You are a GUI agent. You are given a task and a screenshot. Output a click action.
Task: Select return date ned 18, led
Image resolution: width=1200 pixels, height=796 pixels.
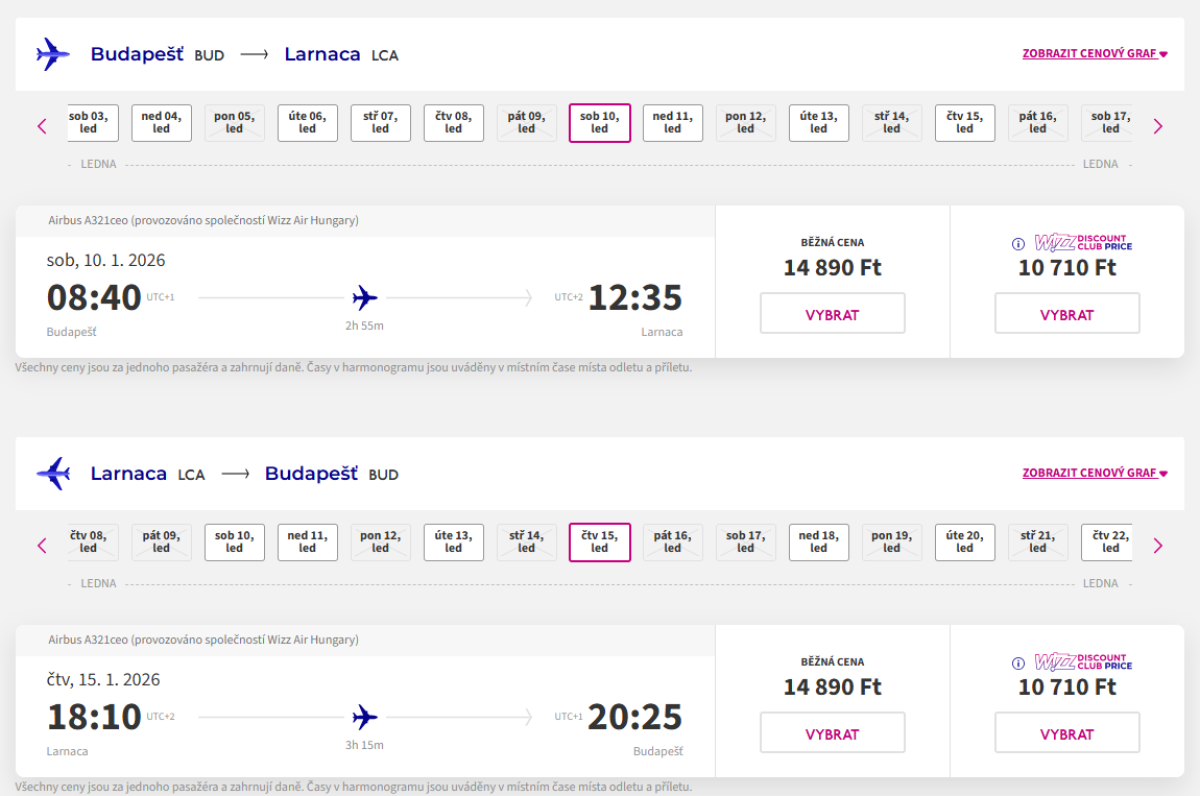coord(818,542)
